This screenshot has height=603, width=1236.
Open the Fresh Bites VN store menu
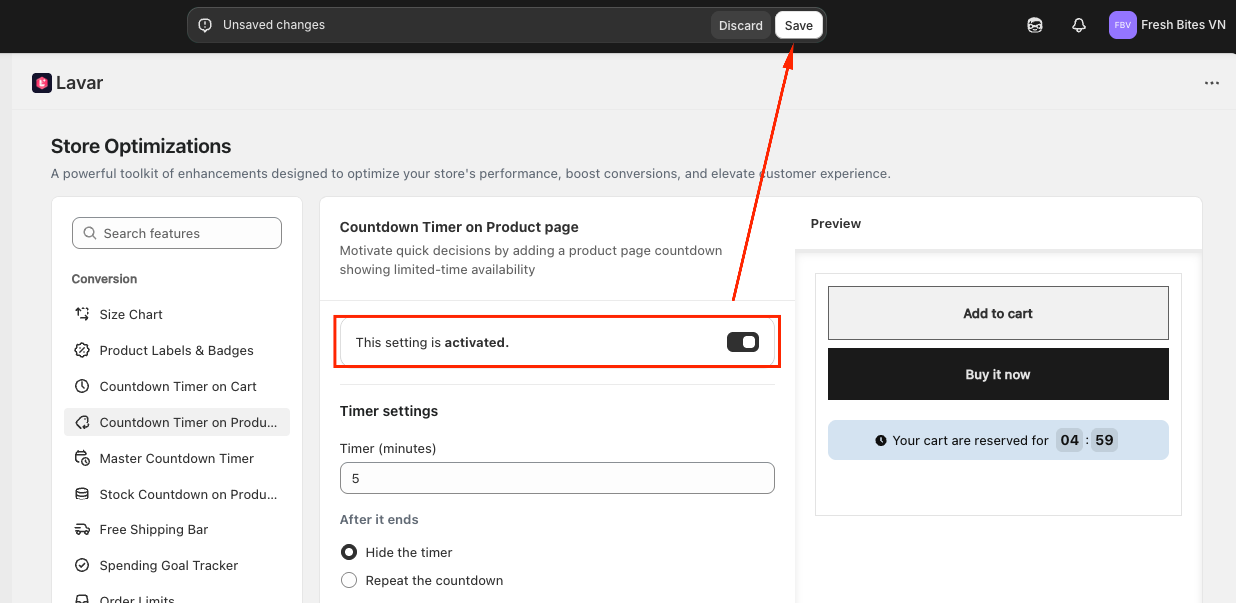click(1168, 25)
